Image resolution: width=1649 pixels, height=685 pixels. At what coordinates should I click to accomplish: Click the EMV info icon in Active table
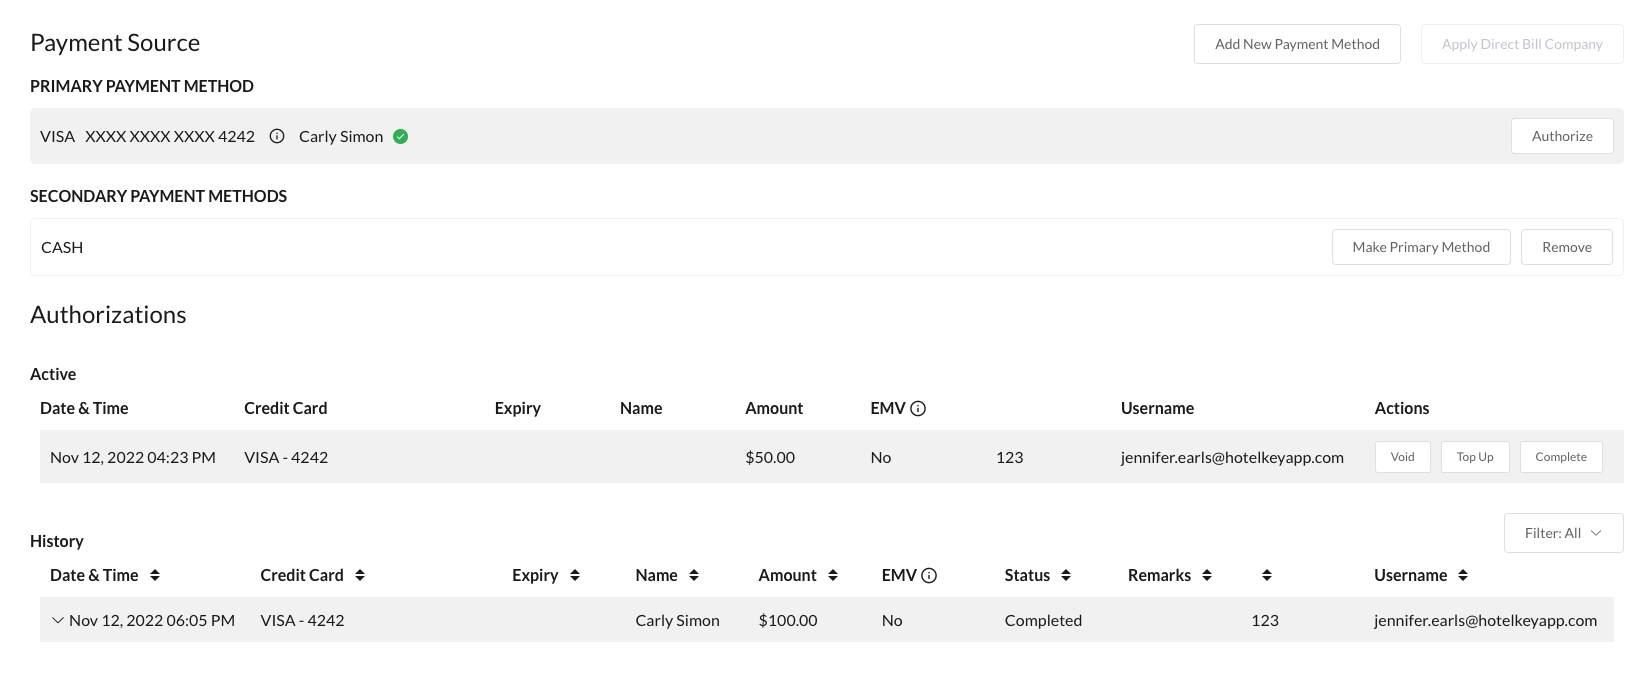click(918, 408)
